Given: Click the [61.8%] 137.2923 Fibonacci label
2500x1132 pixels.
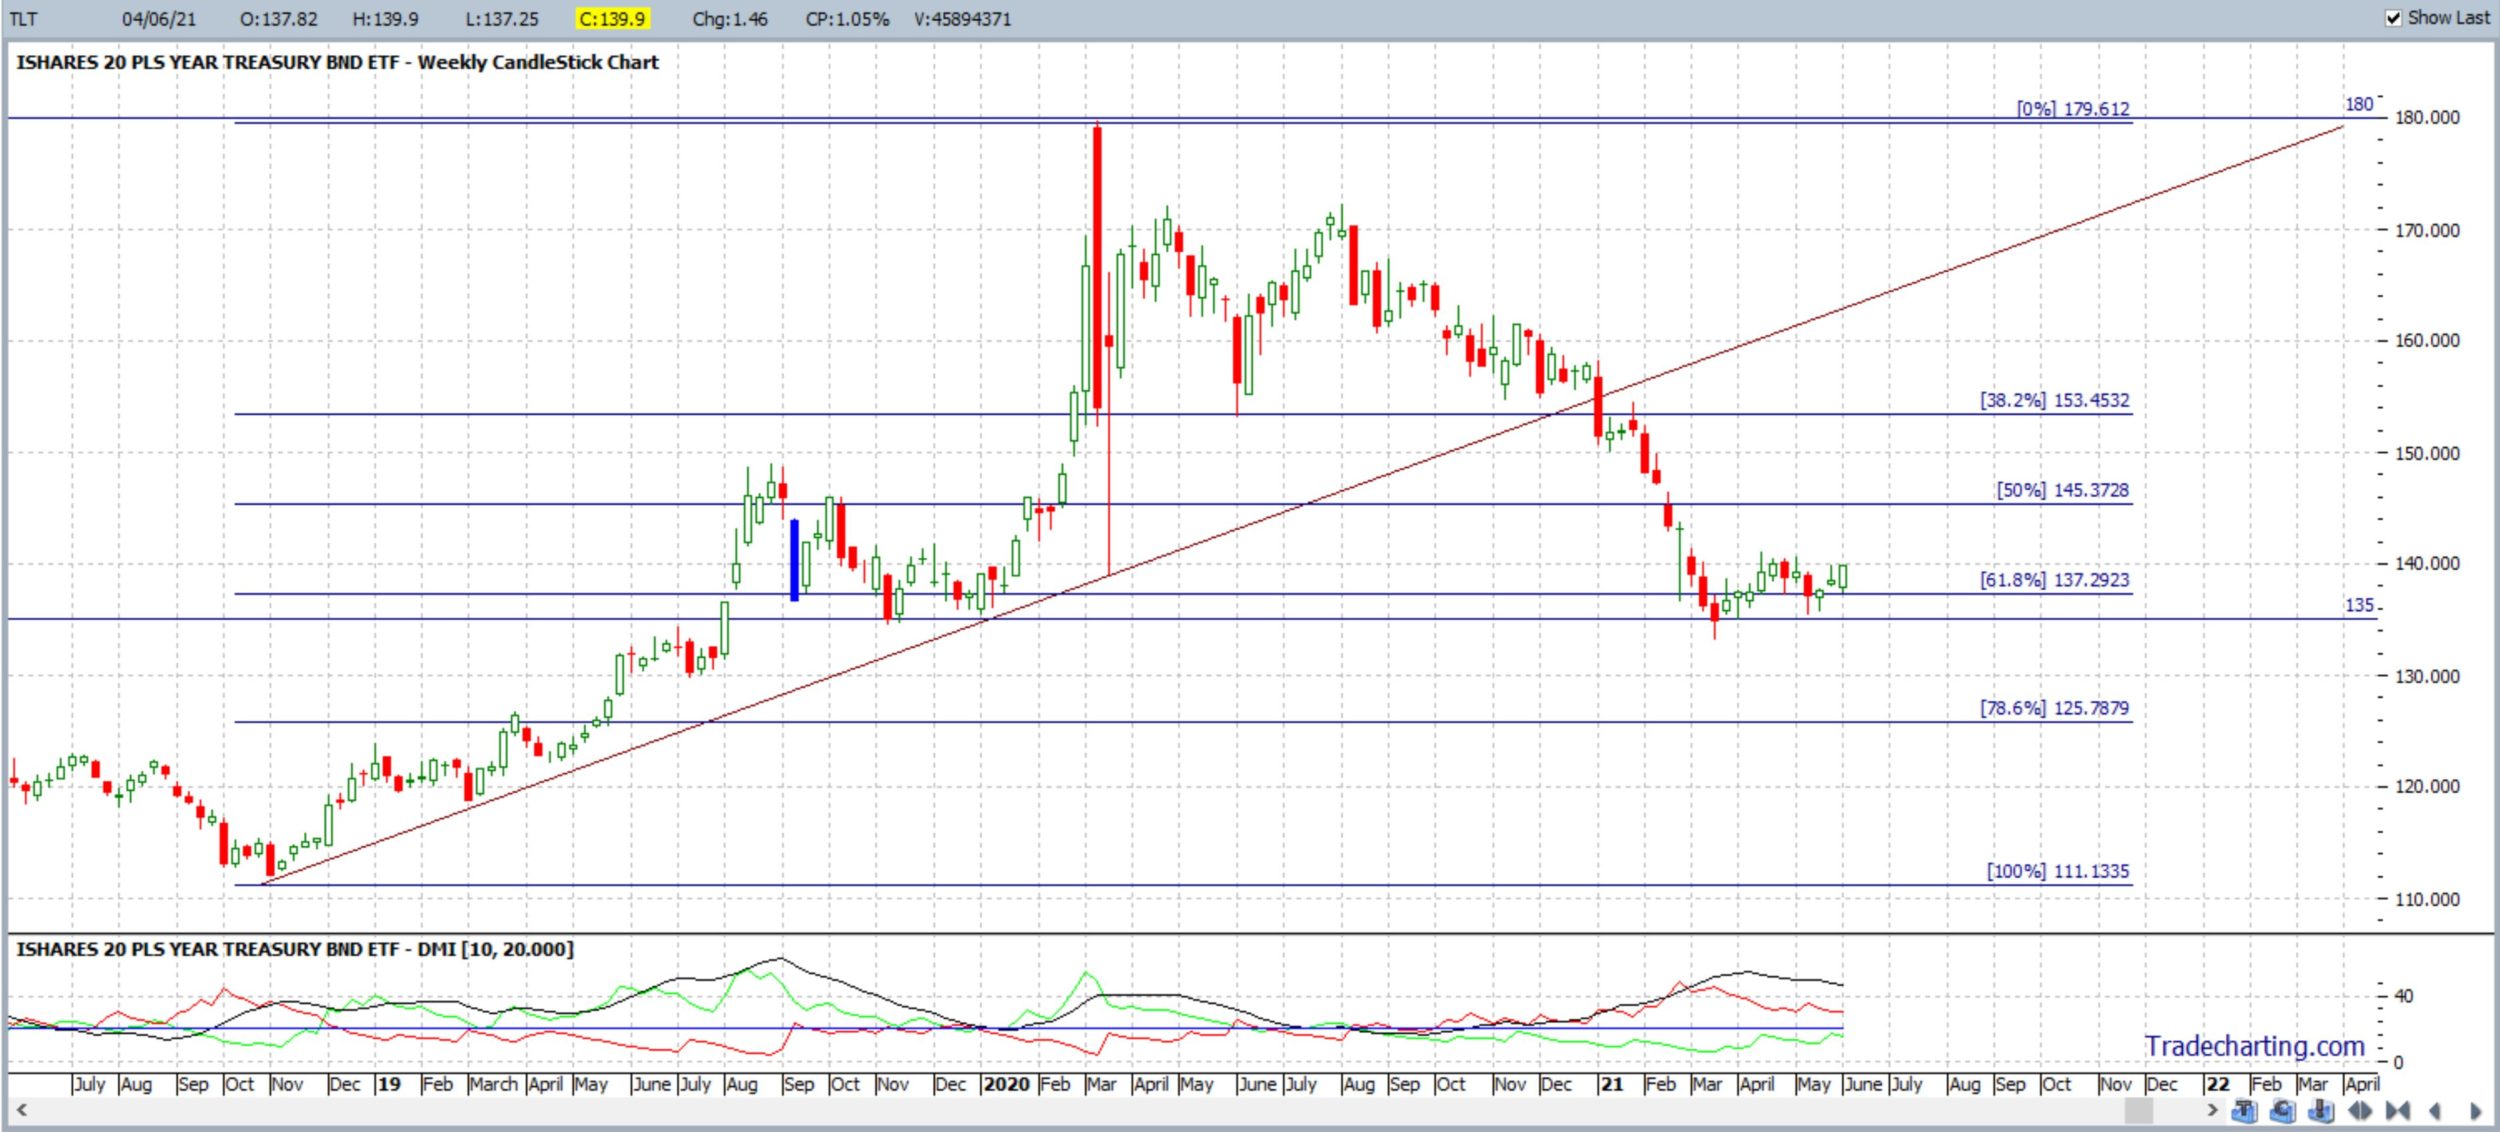Looking at the screenshot, I should click(x=2055, y=580).
